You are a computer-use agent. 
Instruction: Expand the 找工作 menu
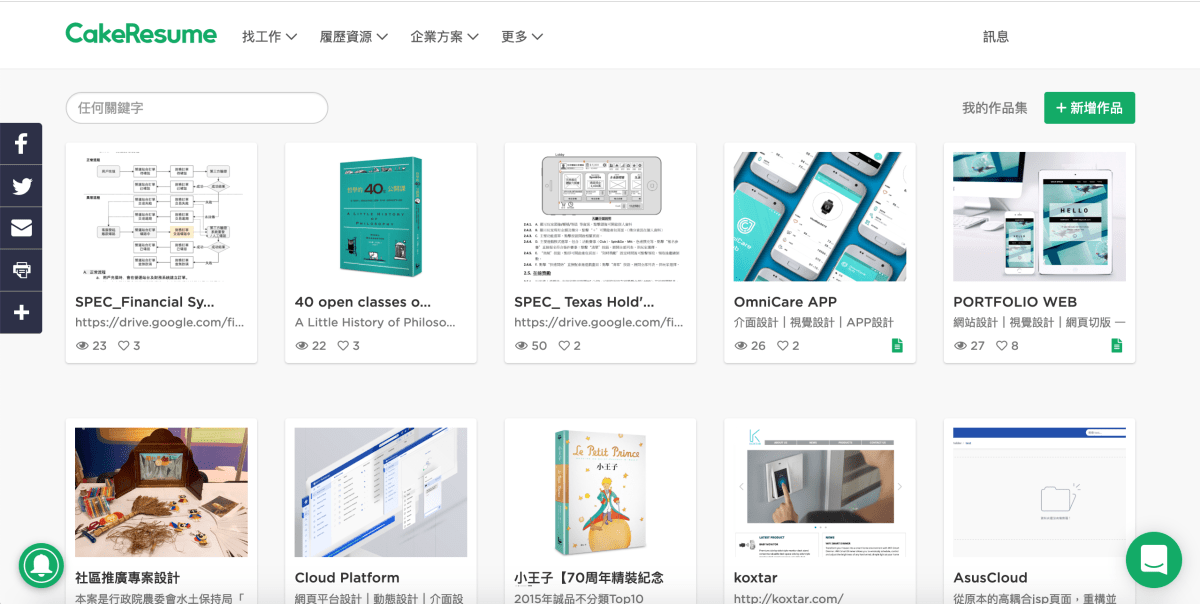(270, 37)
